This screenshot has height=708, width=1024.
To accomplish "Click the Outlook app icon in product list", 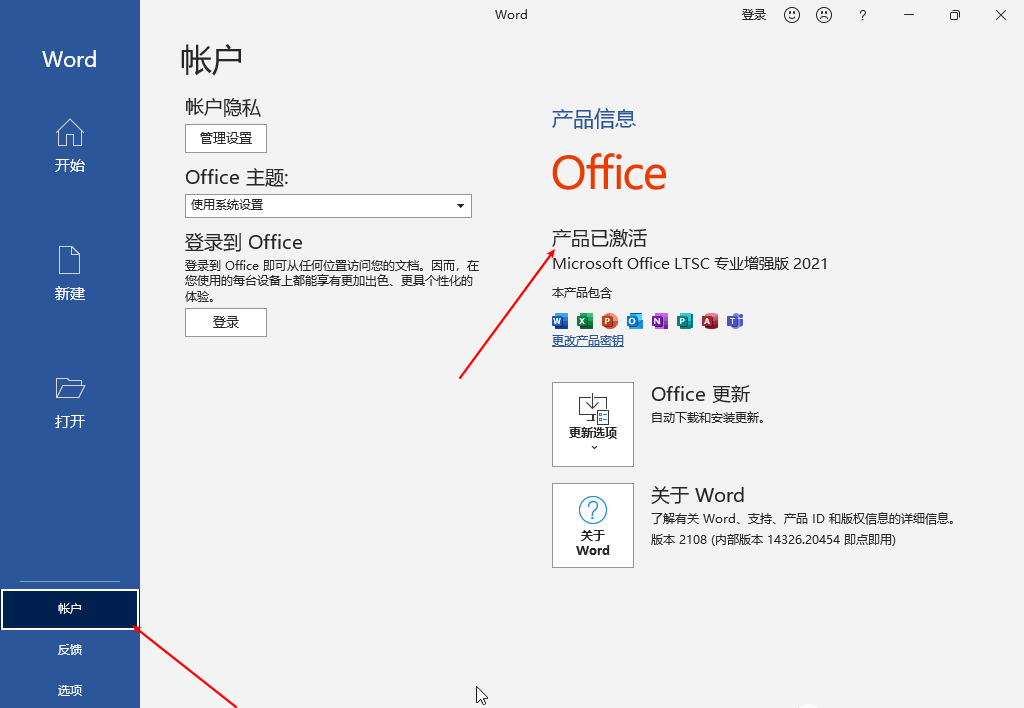I will [634, 321].
